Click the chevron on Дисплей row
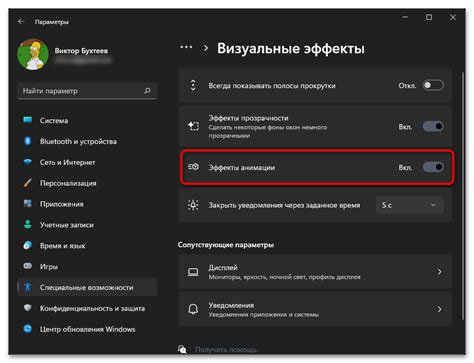Viewport: 474px width, 363px height. [439, 272]
